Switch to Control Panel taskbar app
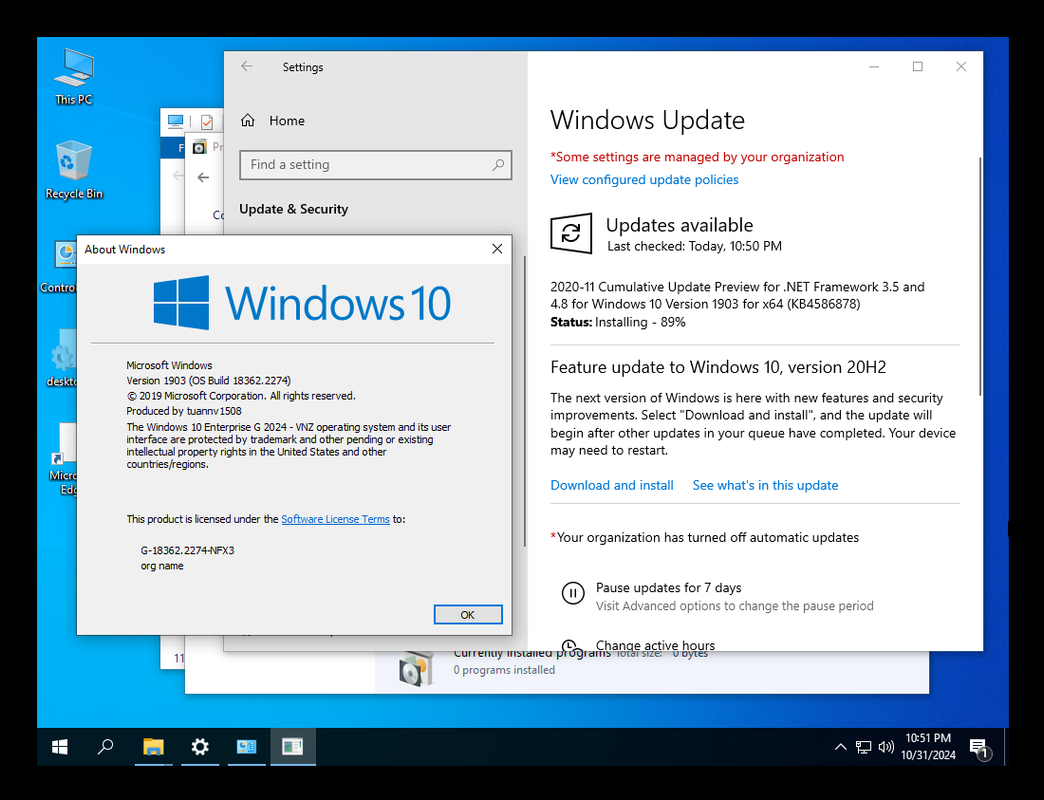The height and width of the screenshot is (800, 1044). coord(246,747)
